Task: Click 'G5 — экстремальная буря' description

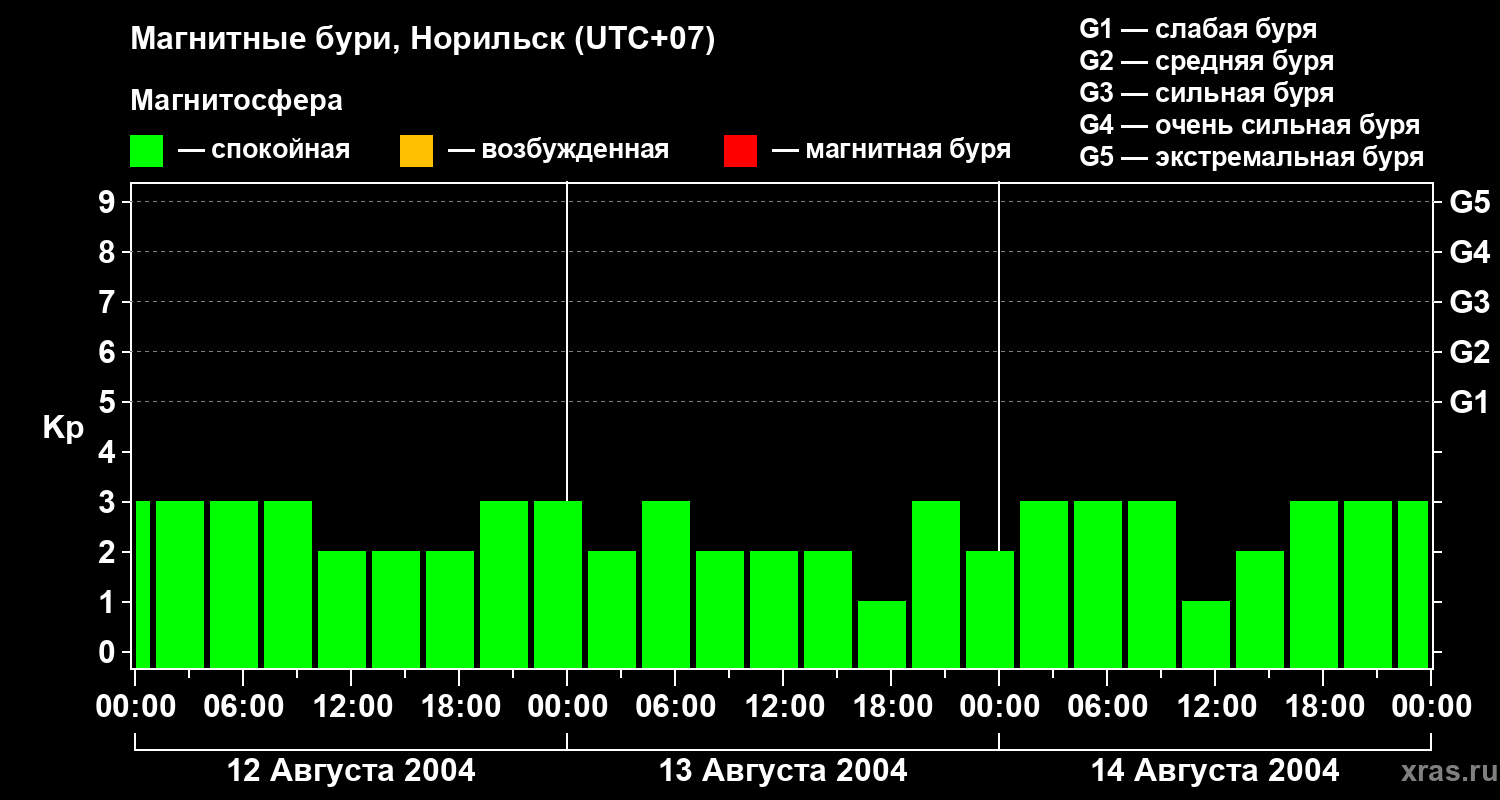Action: [1252, 158]
